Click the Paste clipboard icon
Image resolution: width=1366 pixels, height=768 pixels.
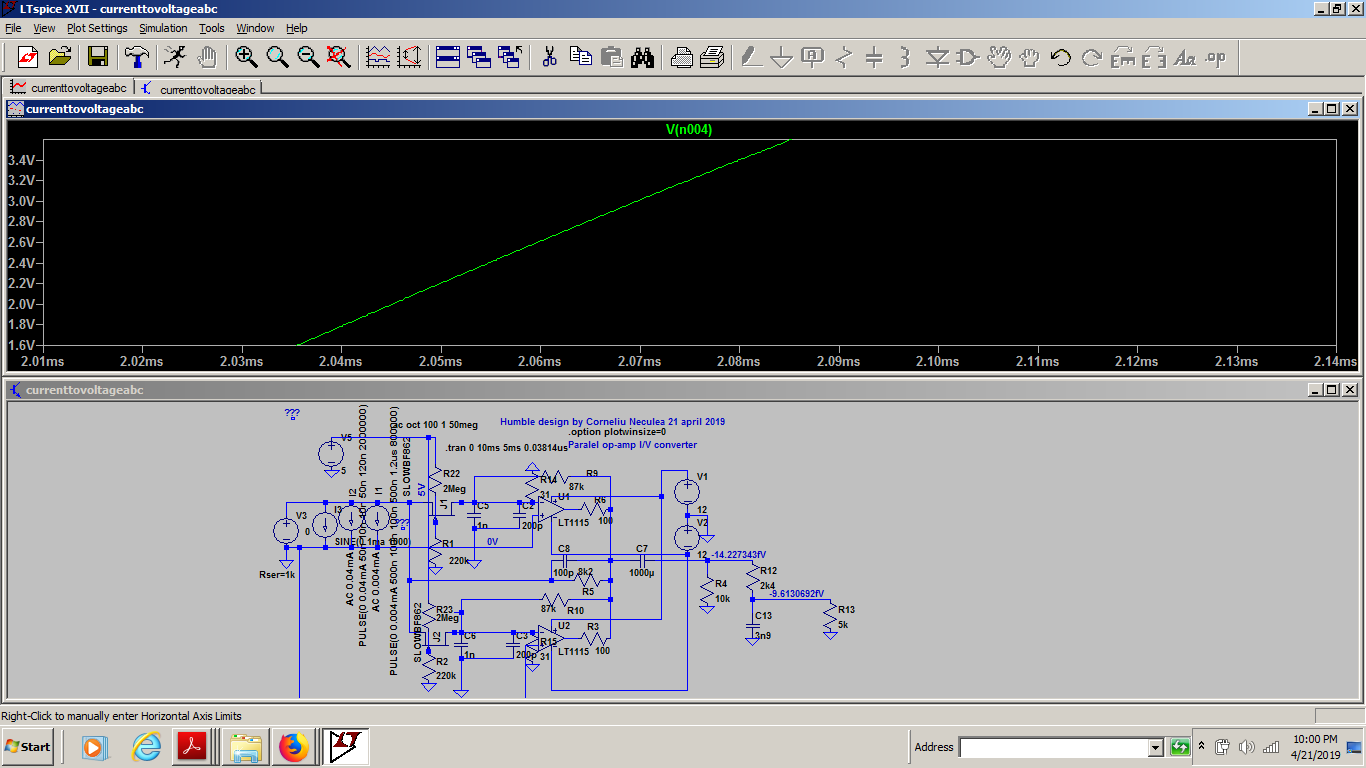pos(611,57)
